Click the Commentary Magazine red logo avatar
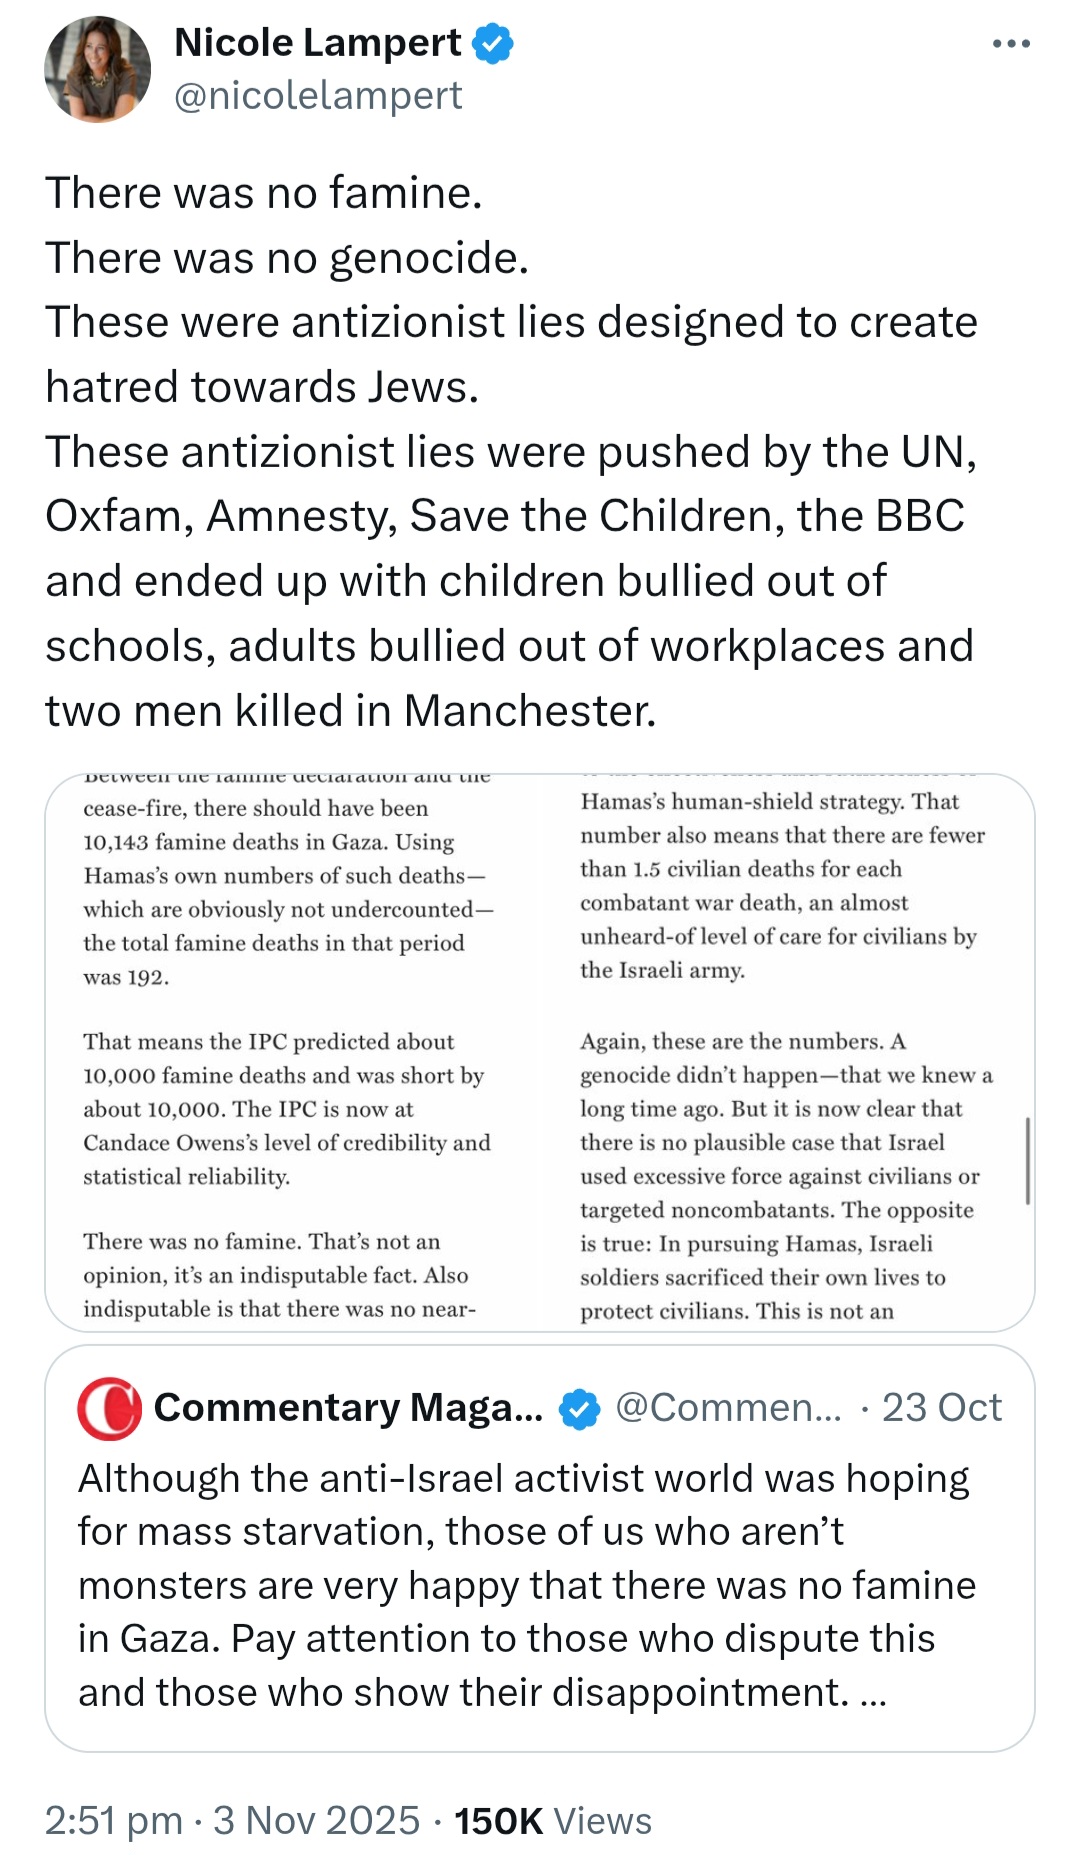Screen dimensions: 1080x1855 (109, 1408)
